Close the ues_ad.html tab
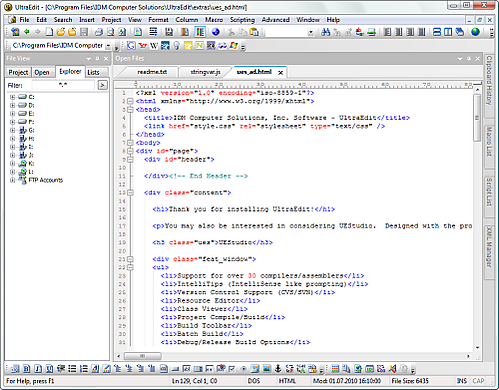The image size is (499, 390). 281,72
